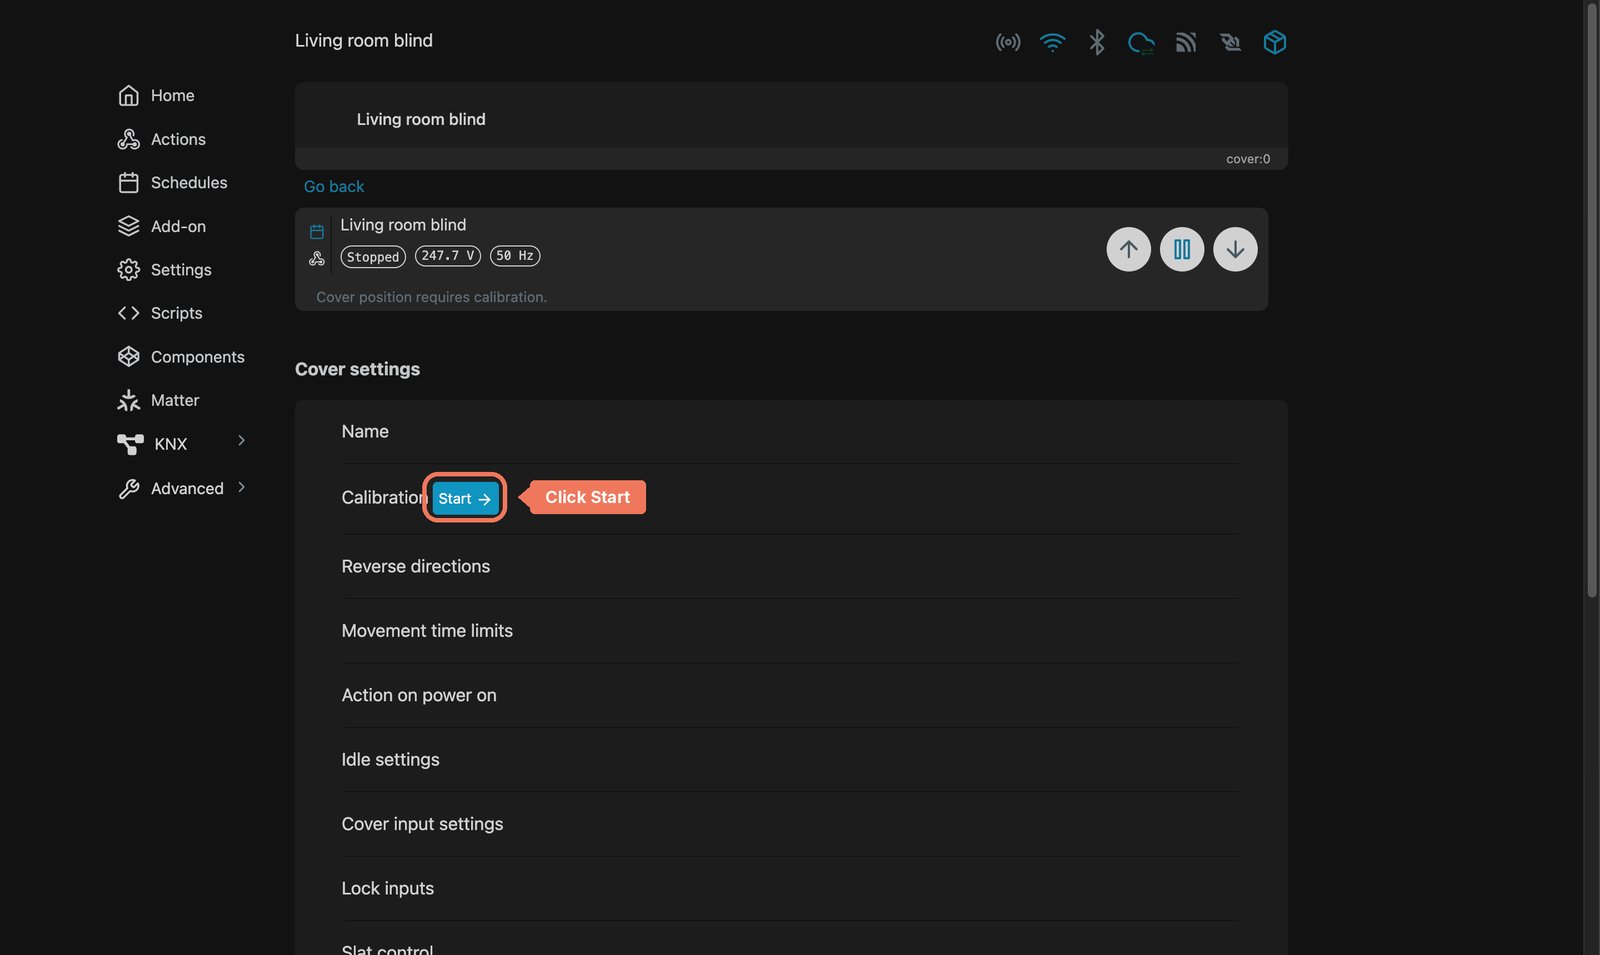Click the Components icon in the sidebar
This screenshot has width=1600, height=955.
point(129,357)
